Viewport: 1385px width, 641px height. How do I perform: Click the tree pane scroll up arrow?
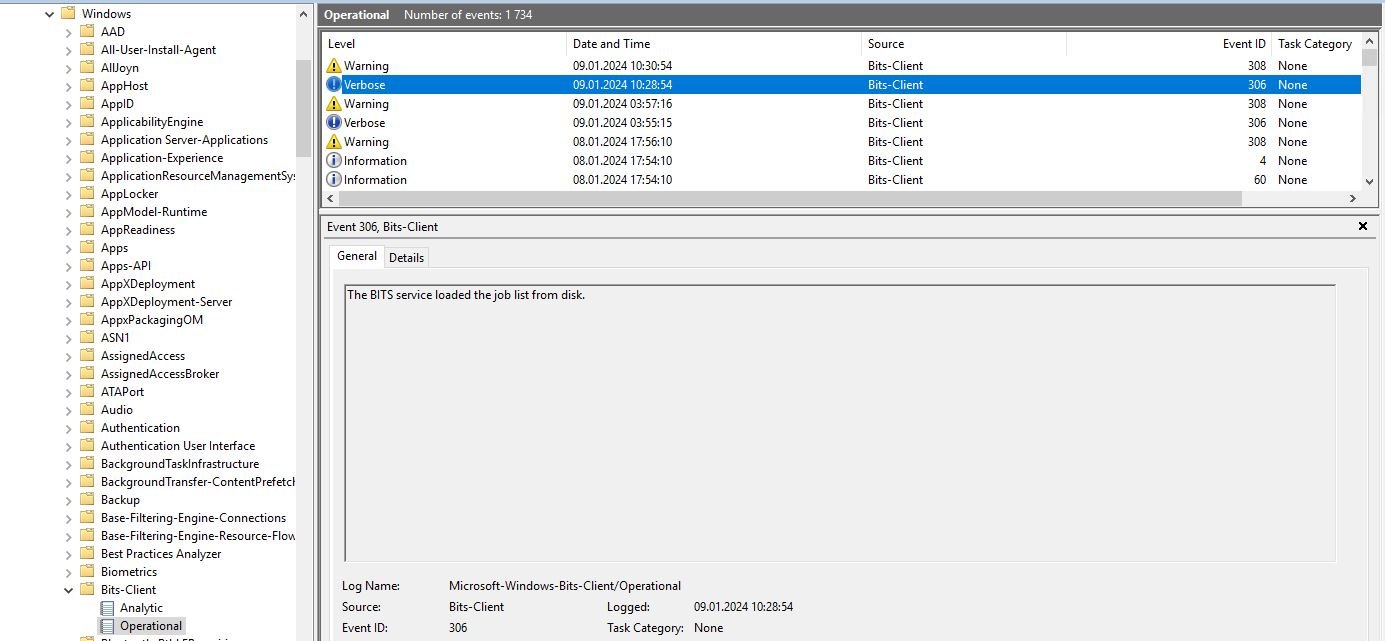pos(304,14)
